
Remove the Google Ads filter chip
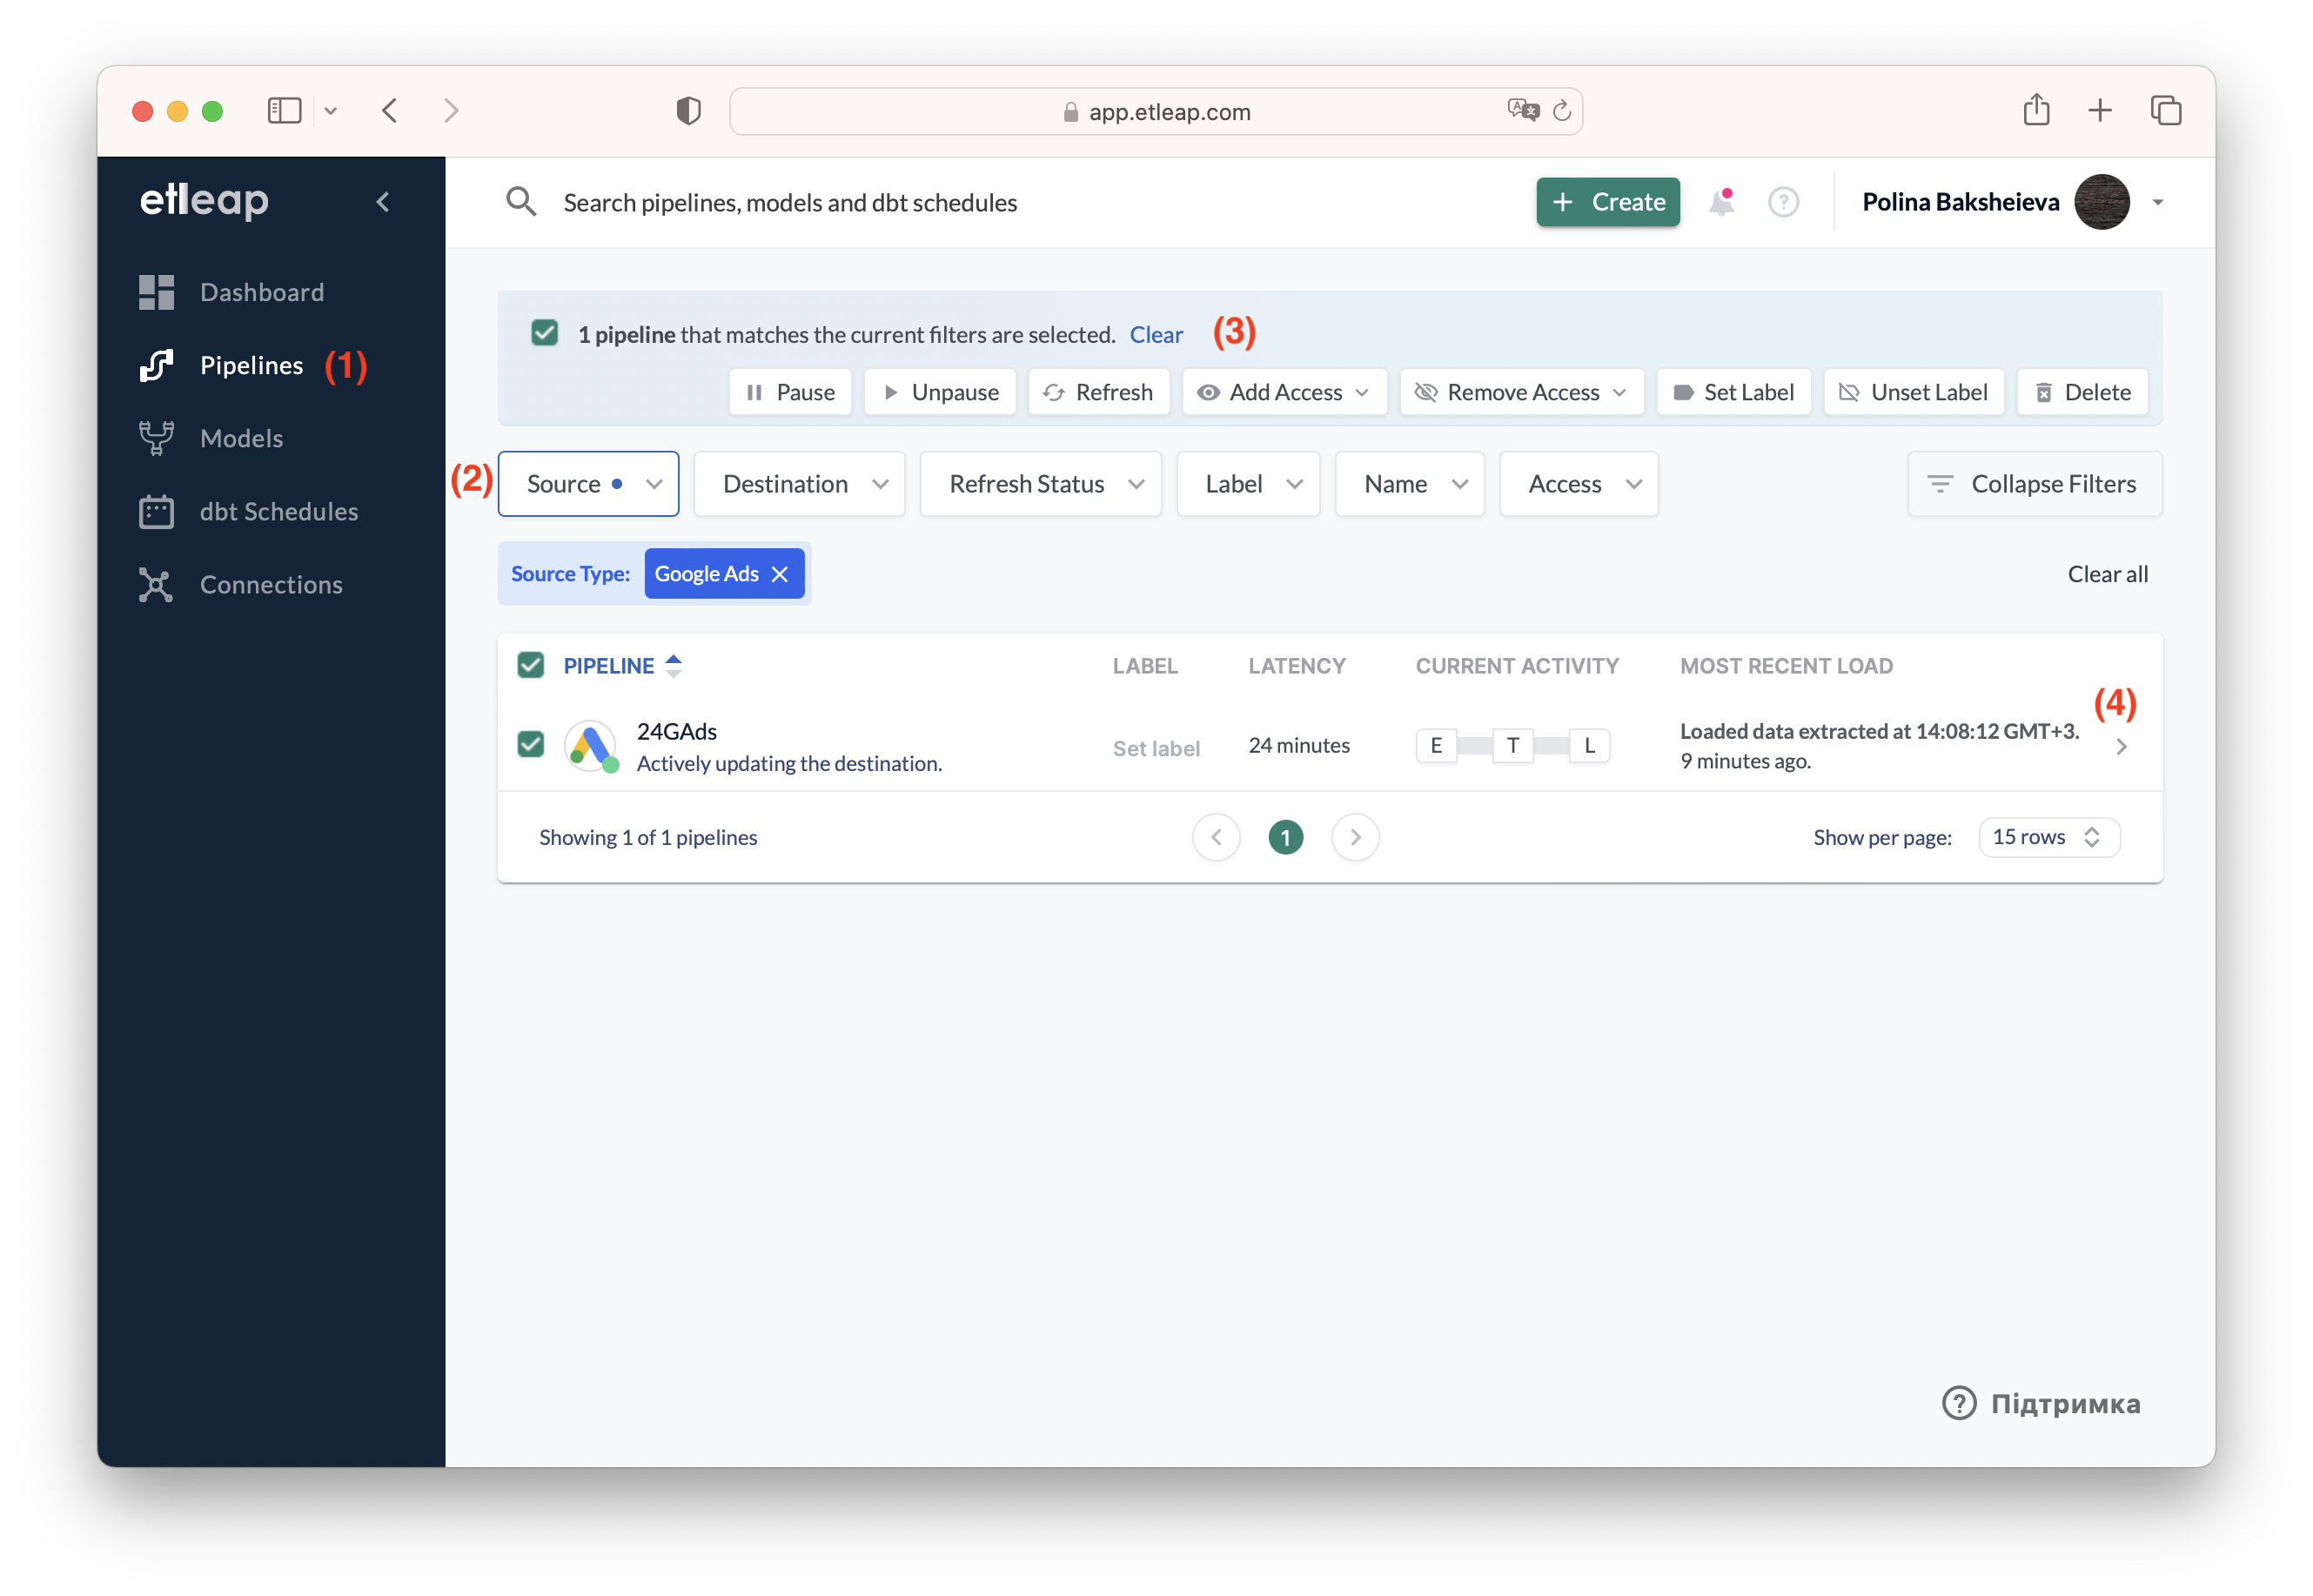coord(780,574)
